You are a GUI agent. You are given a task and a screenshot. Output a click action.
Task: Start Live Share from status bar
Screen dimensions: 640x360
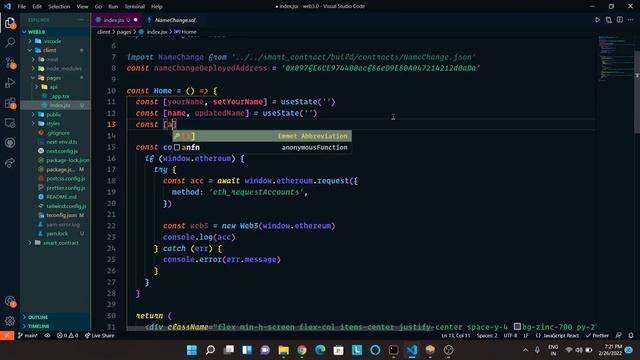(x=100, y=336)
